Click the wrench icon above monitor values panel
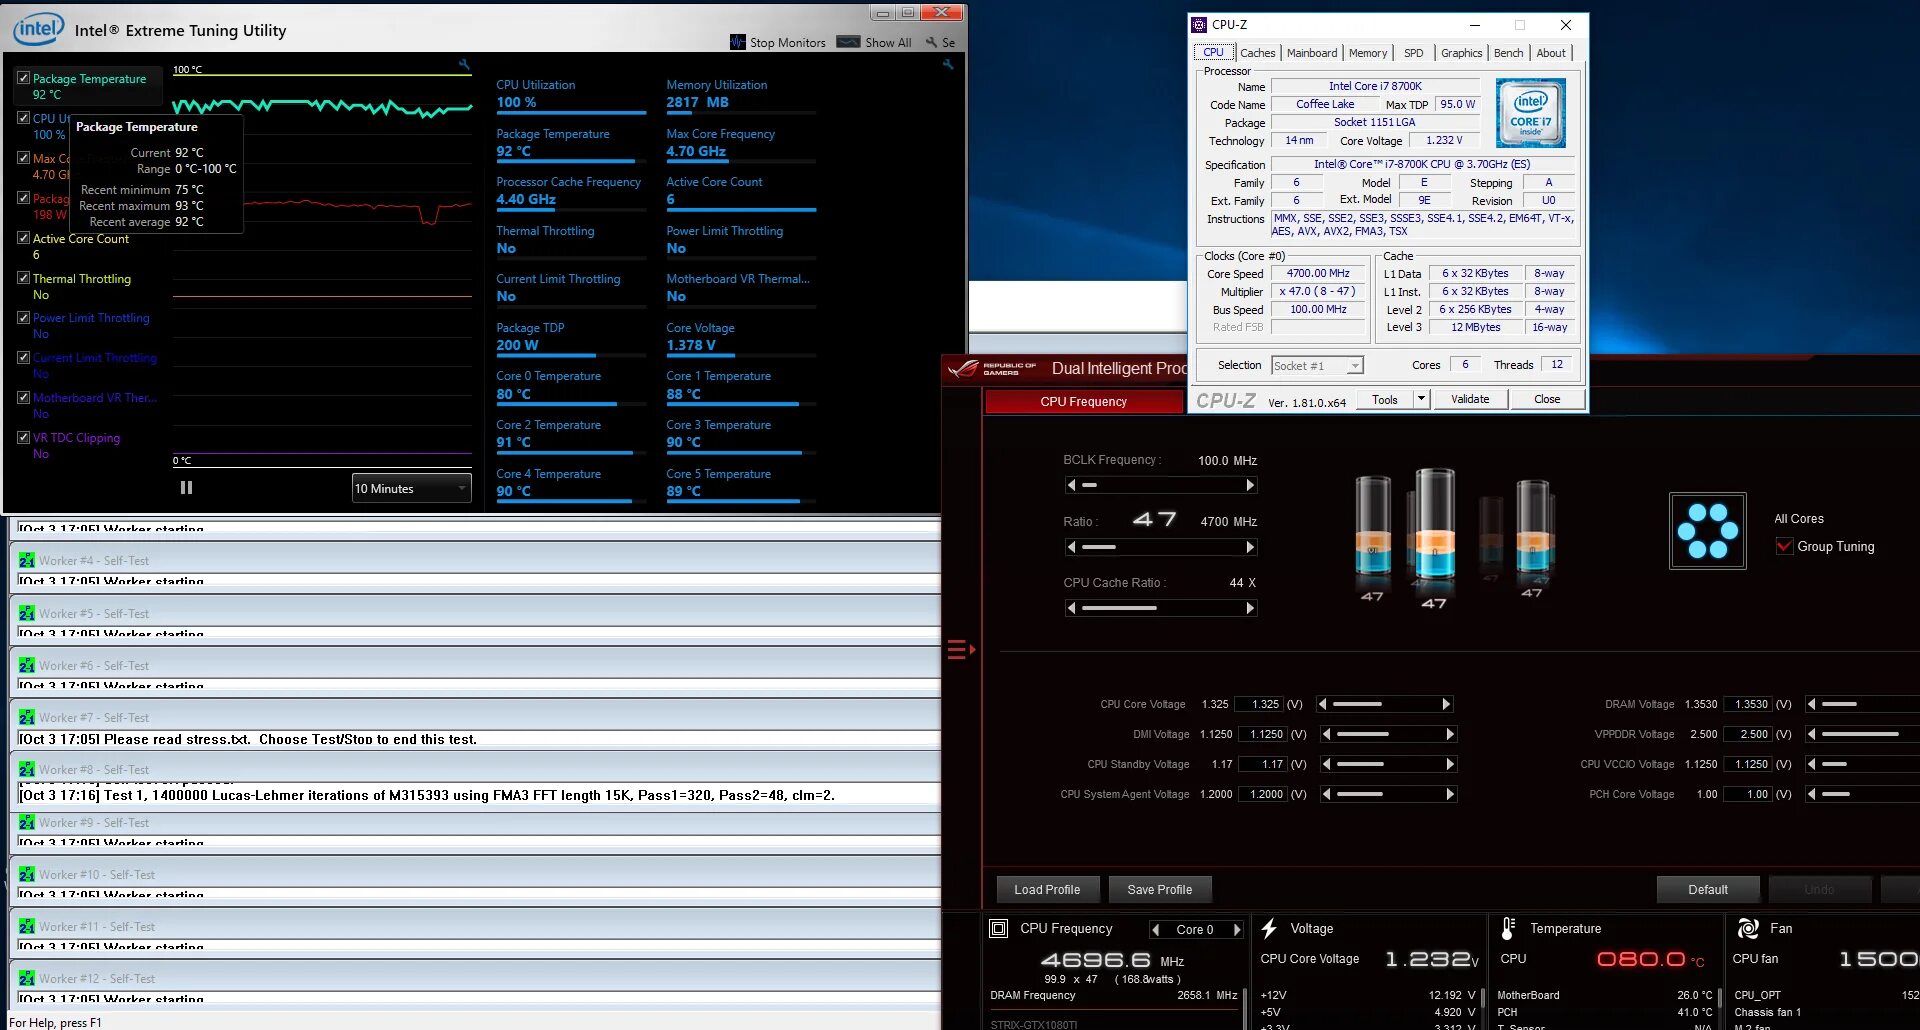The image size is (1920, 1030). tap(948, 64)
